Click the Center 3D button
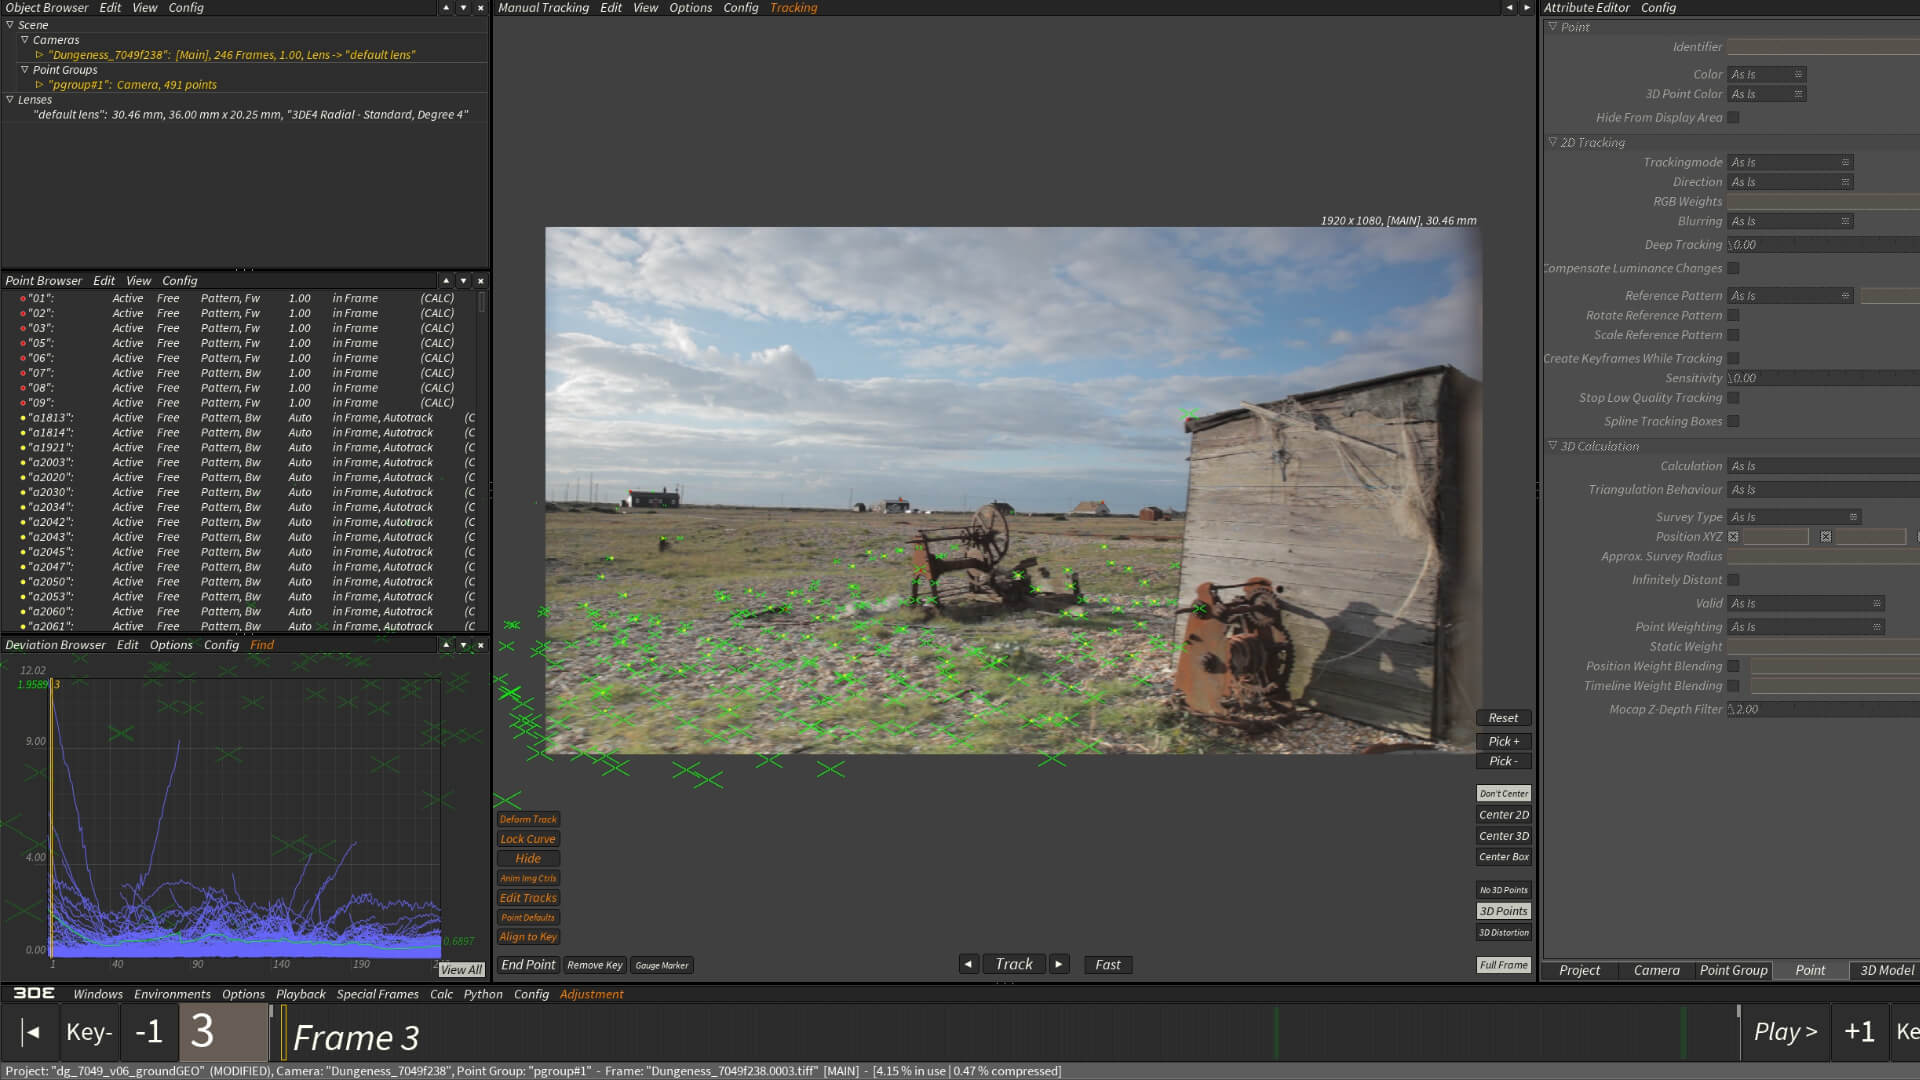Image resolution: width=1920 pixels, height=1080 pixels. (x=1503, y=836)
